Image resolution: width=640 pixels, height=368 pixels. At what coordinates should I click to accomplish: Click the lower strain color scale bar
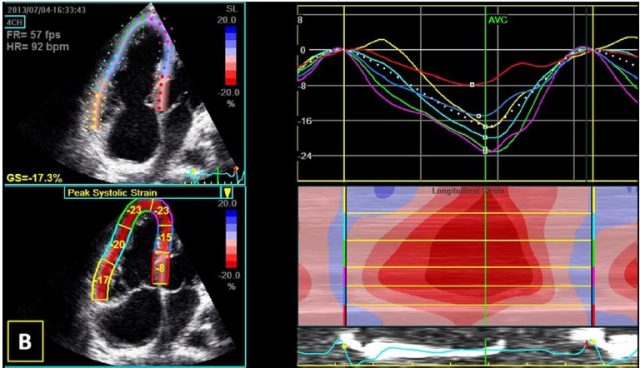click(x=231, y=238)
